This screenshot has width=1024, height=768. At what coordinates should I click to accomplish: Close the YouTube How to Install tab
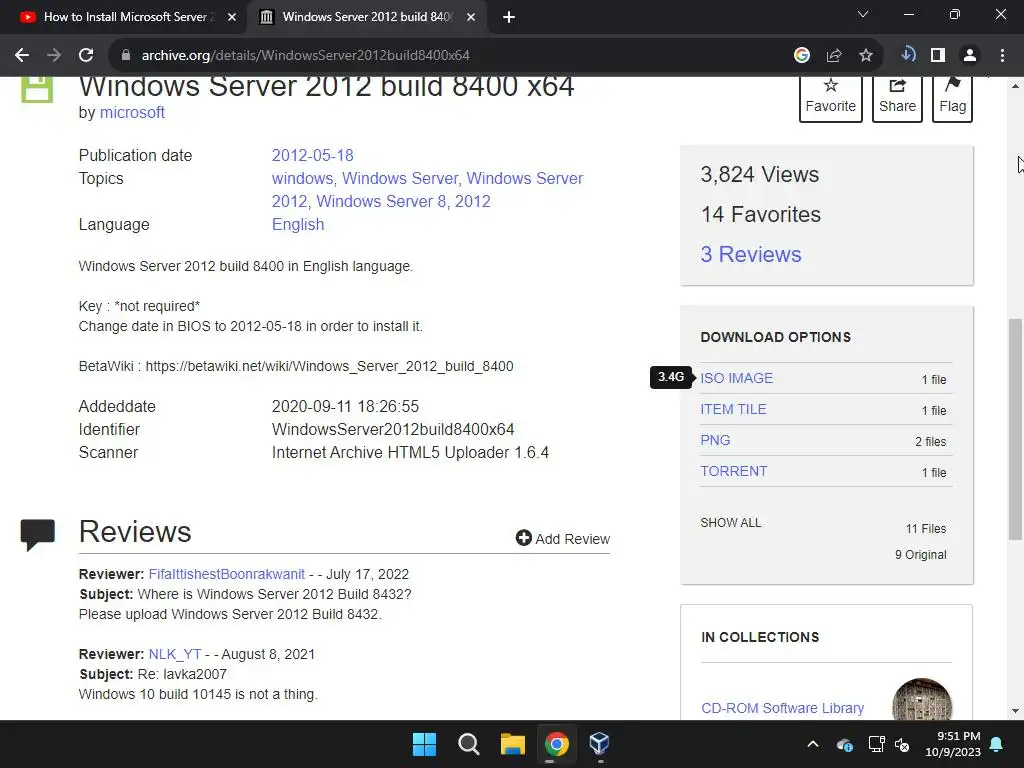(232, 17)
